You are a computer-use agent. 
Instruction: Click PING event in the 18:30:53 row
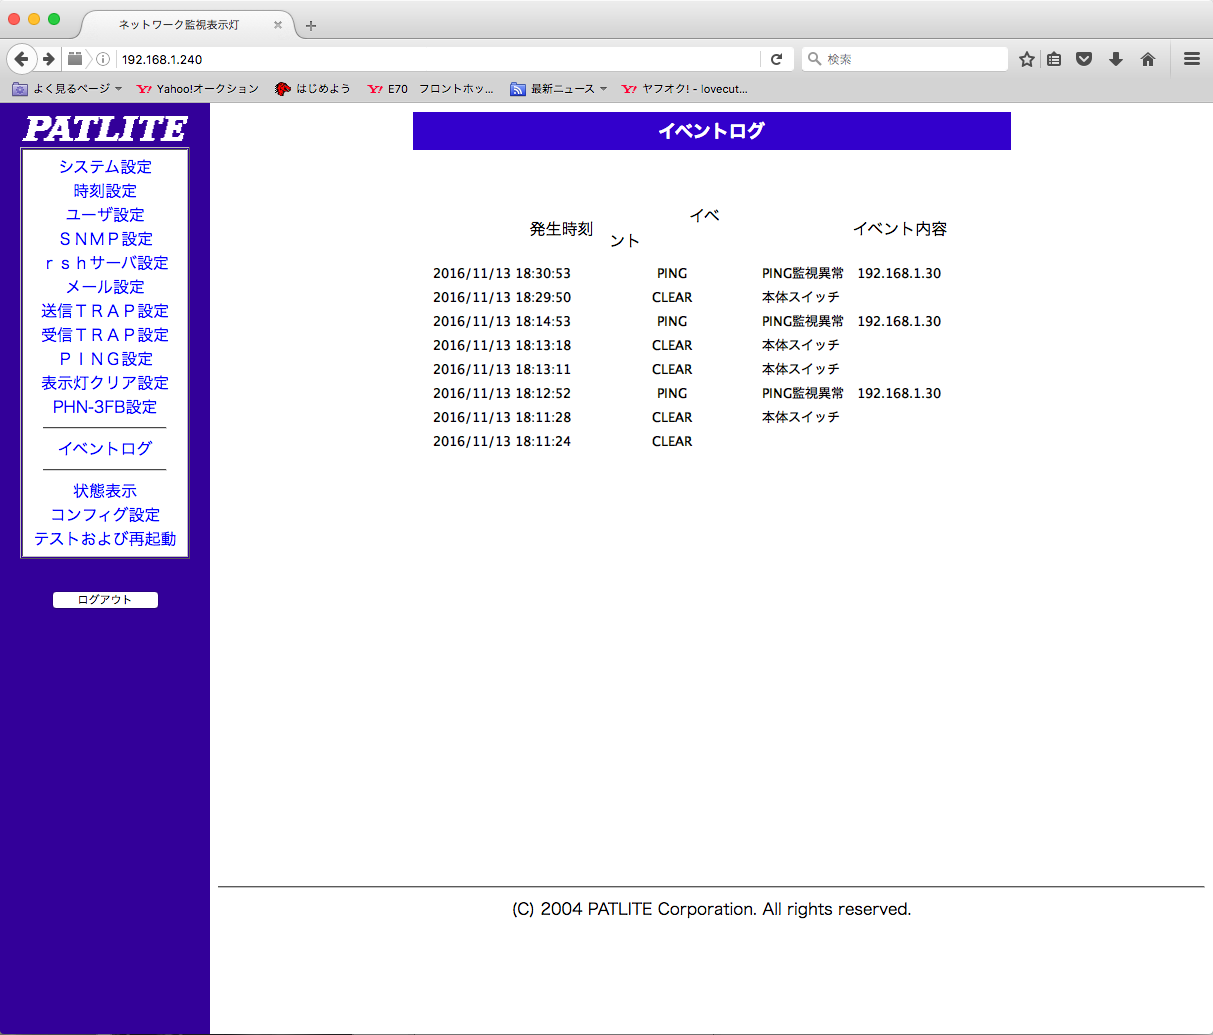[x=672, y=273]
